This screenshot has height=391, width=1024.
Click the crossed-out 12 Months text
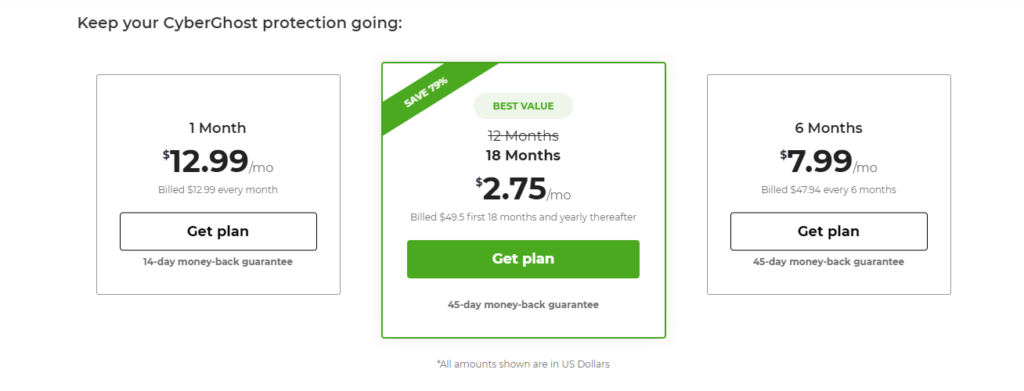click(523, 136)
